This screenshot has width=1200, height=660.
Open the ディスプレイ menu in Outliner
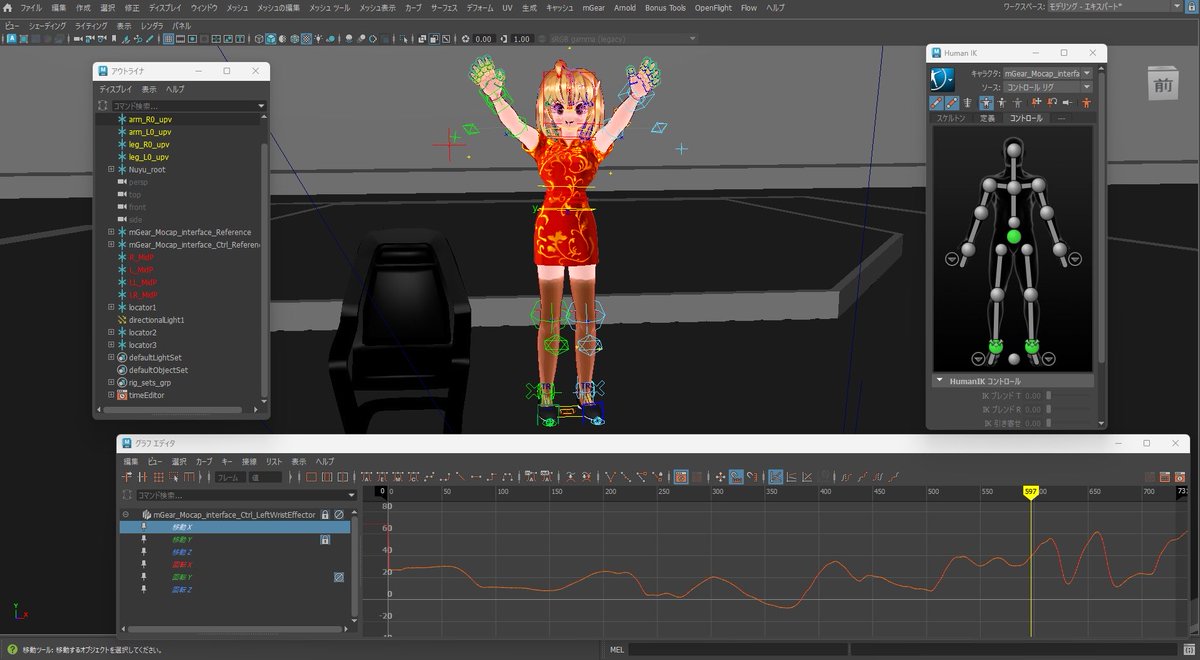click(116, 89)
